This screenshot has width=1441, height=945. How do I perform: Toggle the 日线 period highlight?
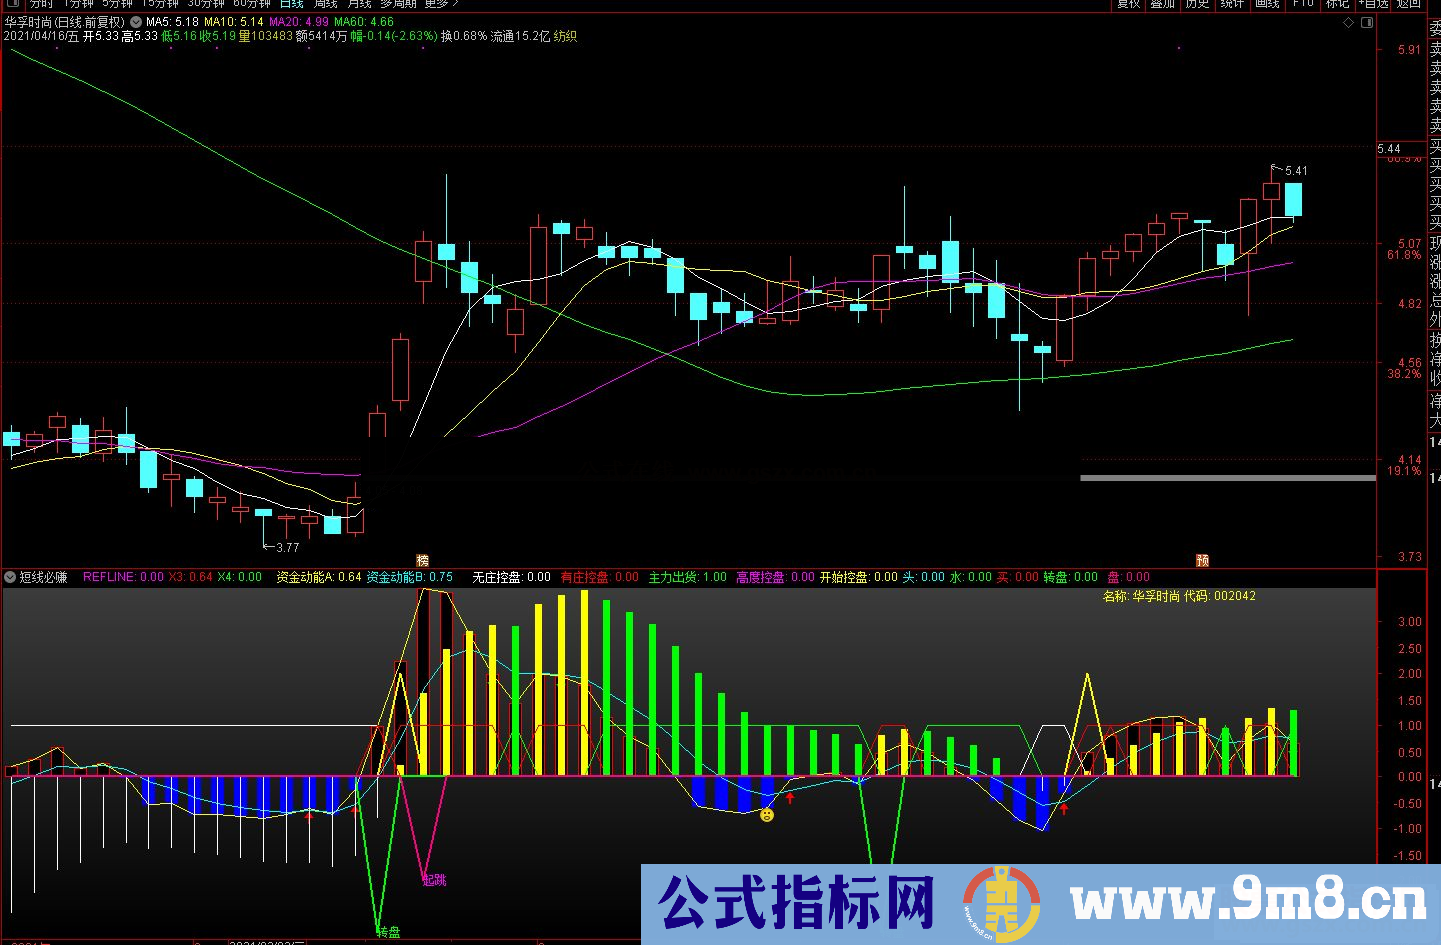[x=291, y=4]
